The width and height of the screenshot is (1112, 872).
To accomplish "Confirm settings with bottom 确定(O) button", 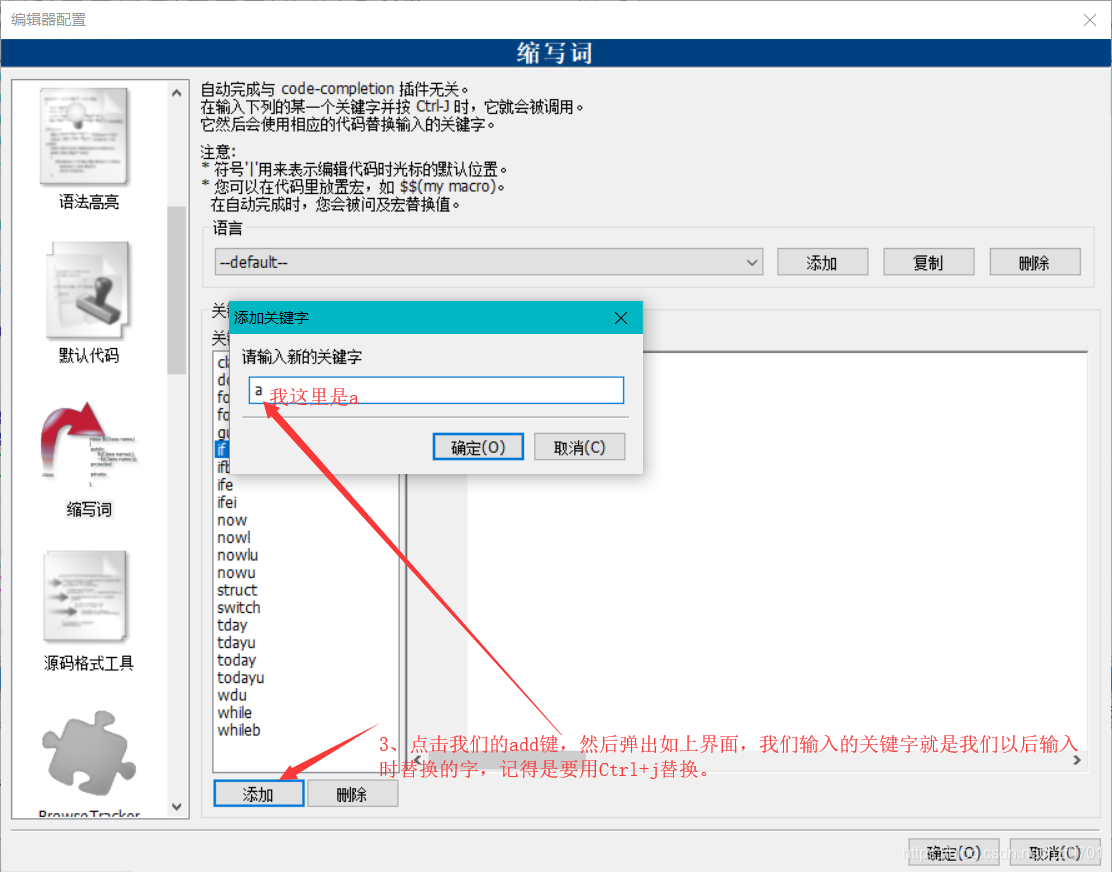I will [954, 852].
